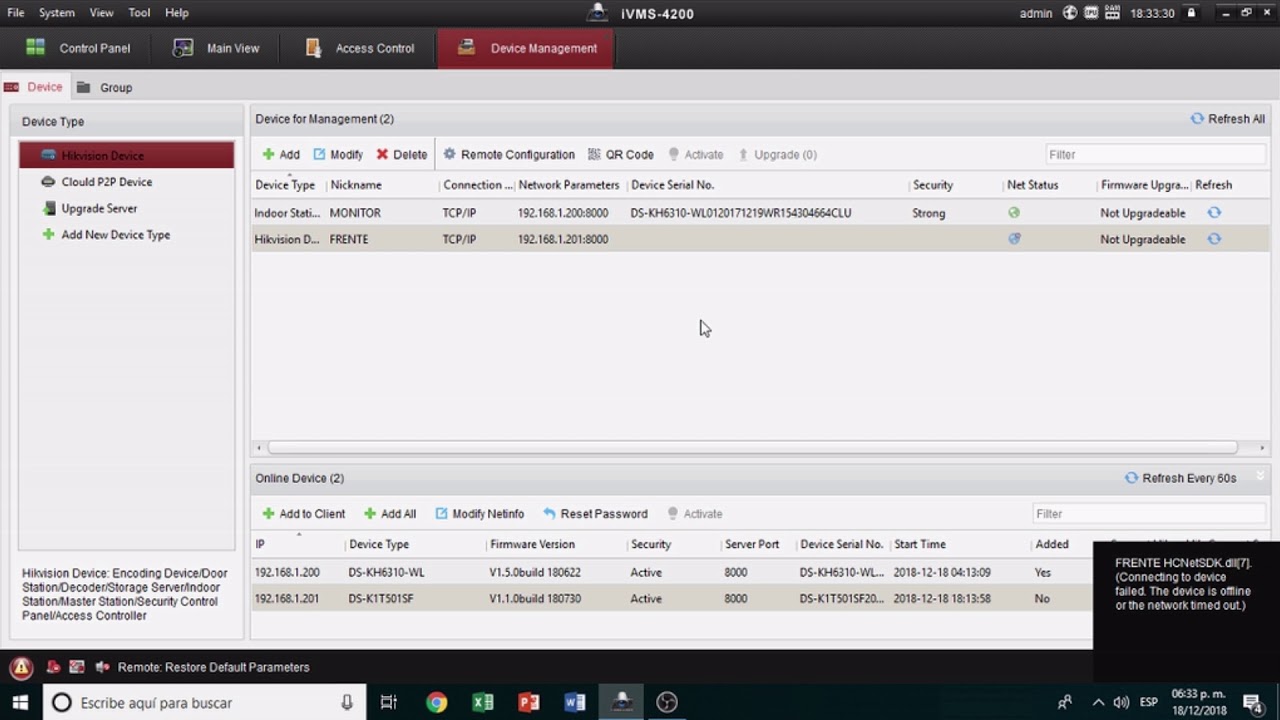Click the horizontal scrollbar of device list
The image size is (1280, 720).
tap(752, 448)
